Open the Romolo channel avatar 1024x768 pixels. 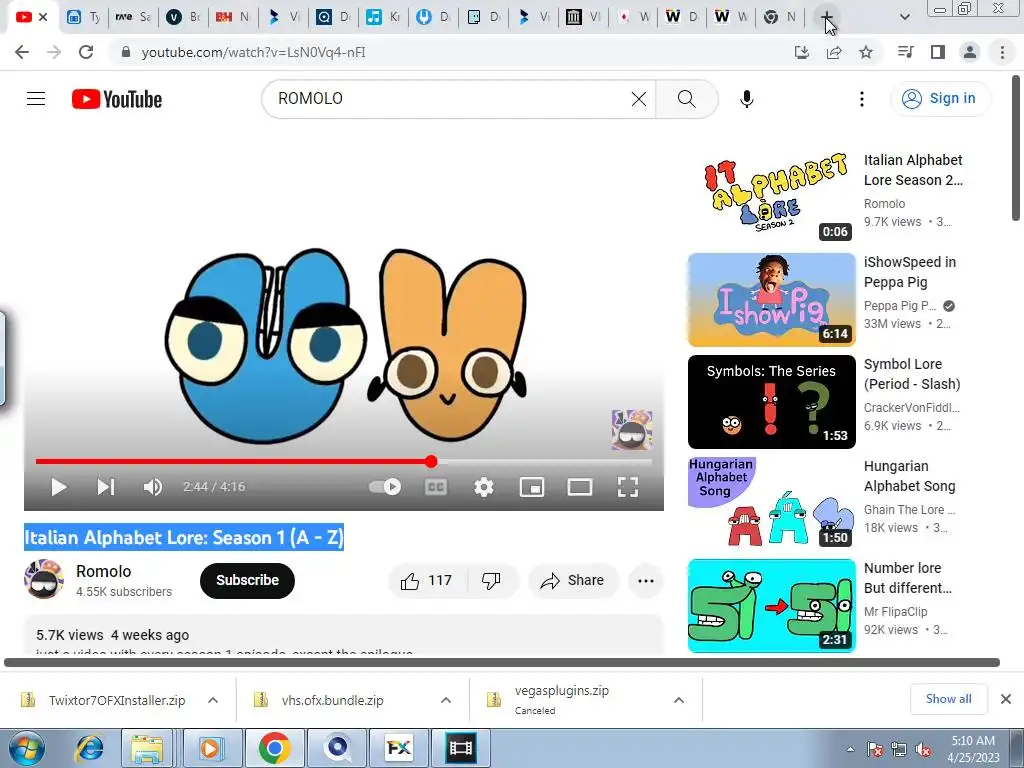coord(44,579)
